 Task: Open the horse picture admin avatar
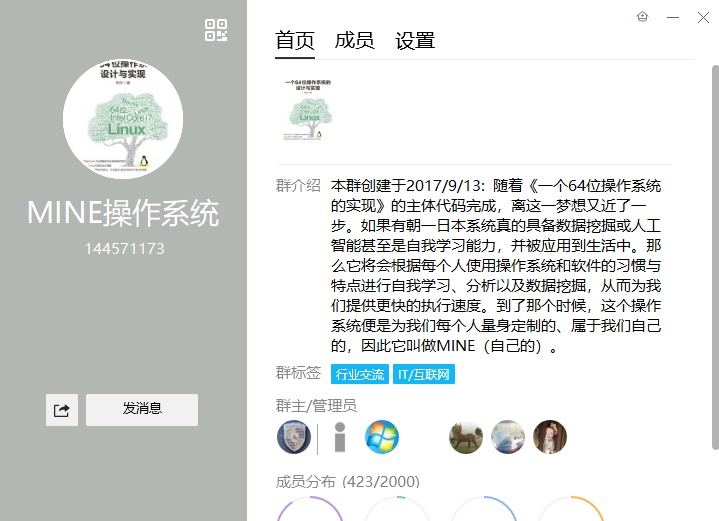point(466,437)
